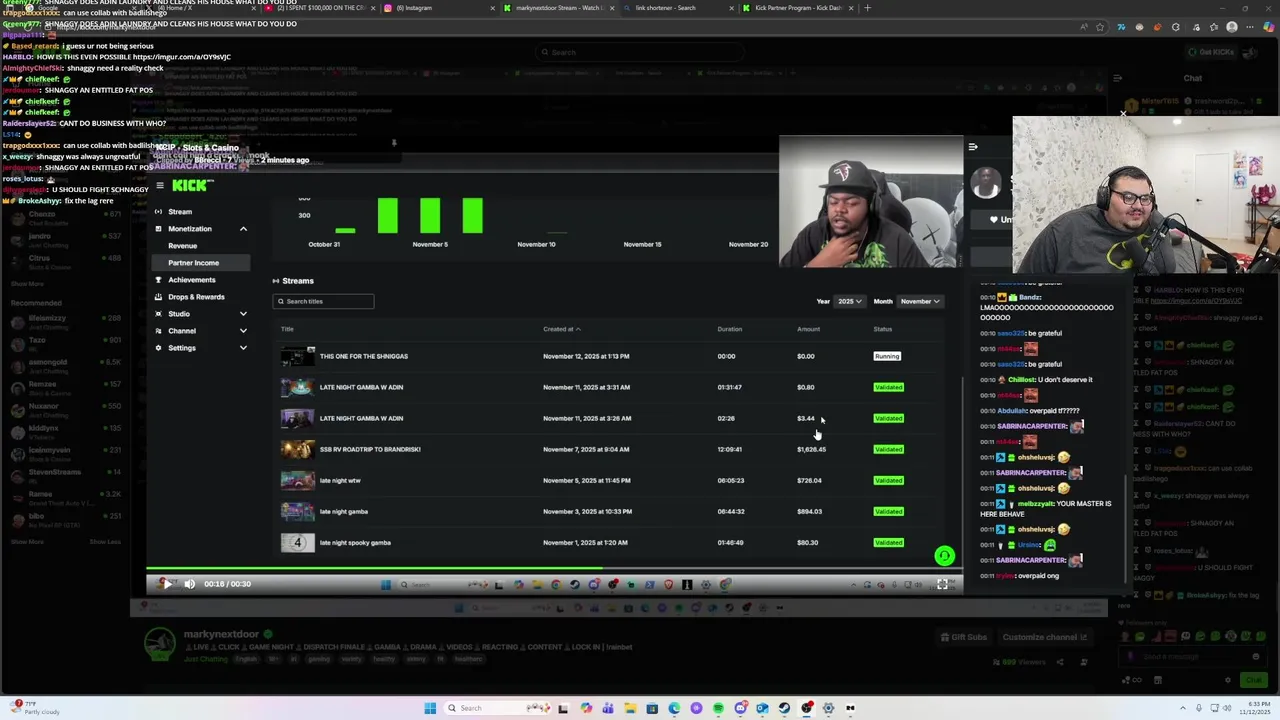Mute the clip volume icon
Screen dimensions: 1280x720
click(x=189, y=584)
